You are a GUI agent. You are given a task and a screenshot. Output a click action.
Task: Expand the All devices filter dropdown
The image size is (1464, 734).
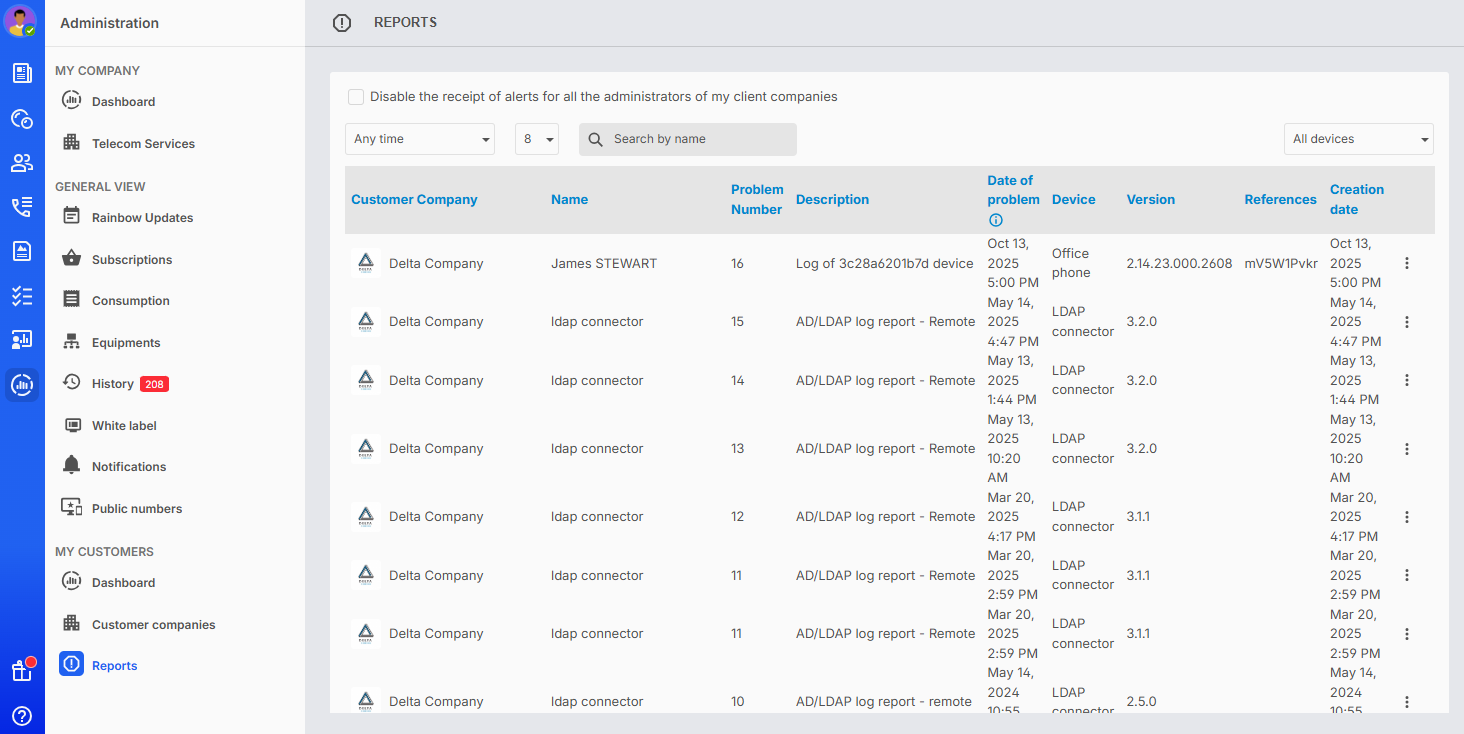[1358, 139]
